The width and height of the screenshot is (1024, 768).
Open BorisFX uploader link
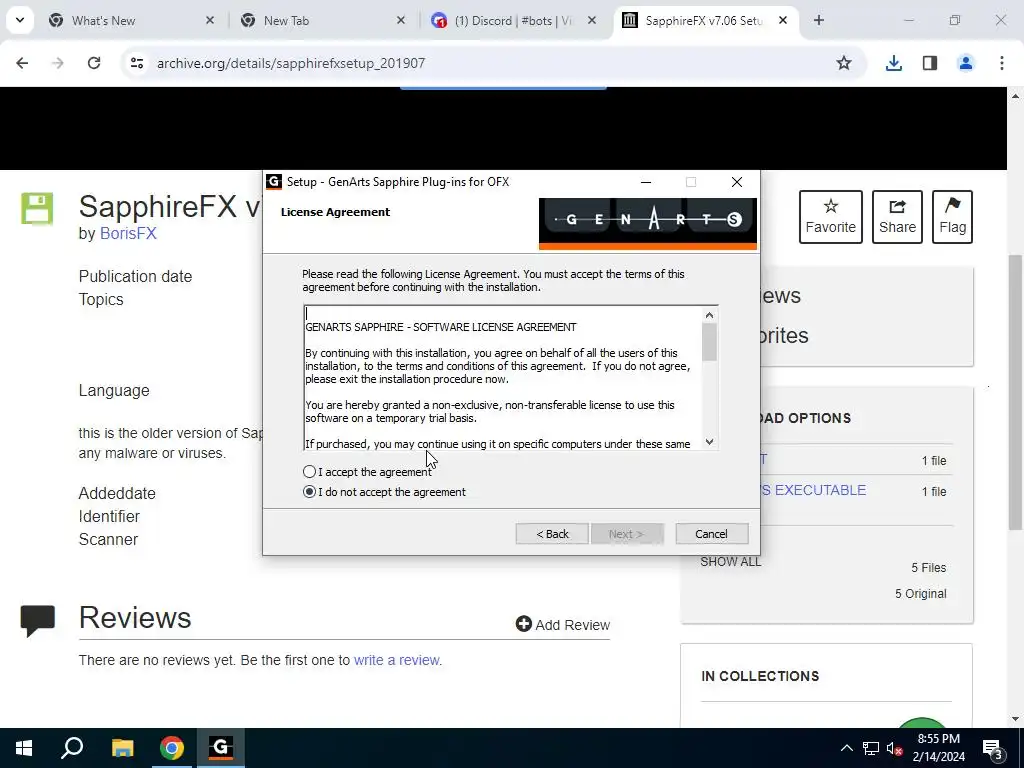(128, 234)
